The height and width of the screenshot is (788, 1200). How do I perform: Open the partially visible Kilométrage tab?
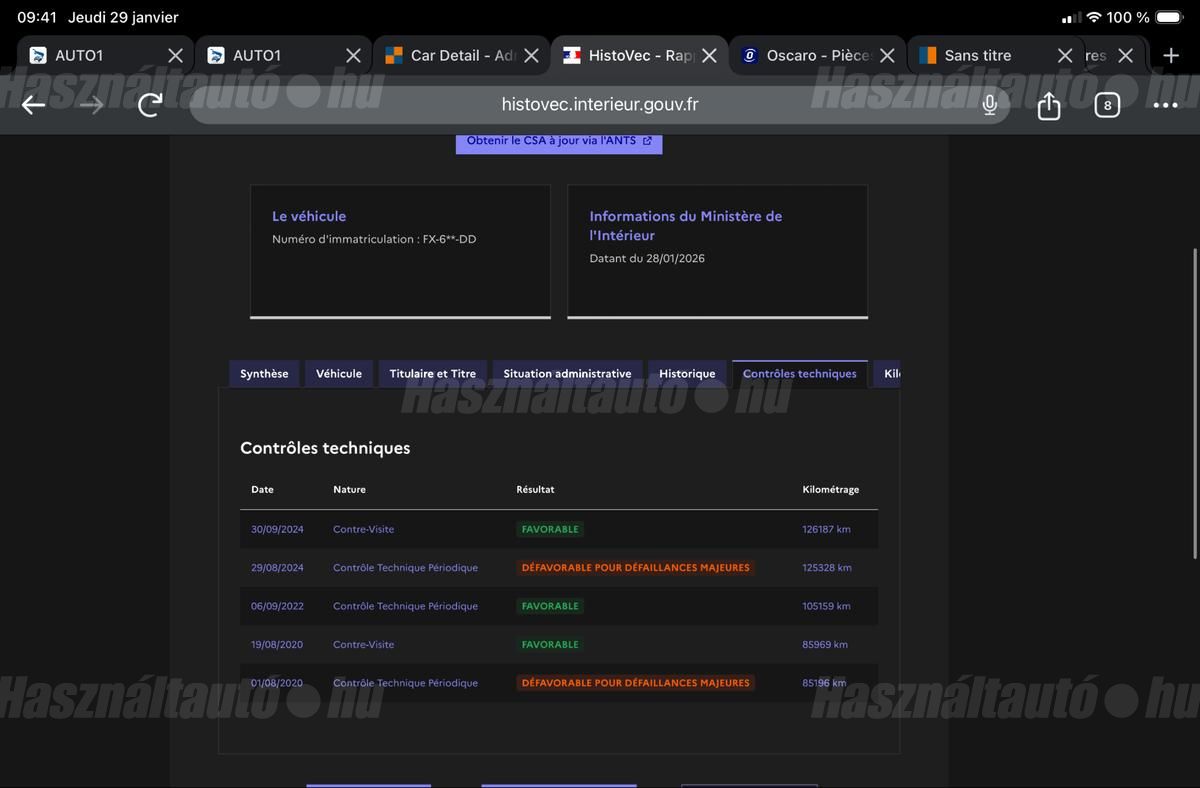pyautogui.click(x=888, y=374)
